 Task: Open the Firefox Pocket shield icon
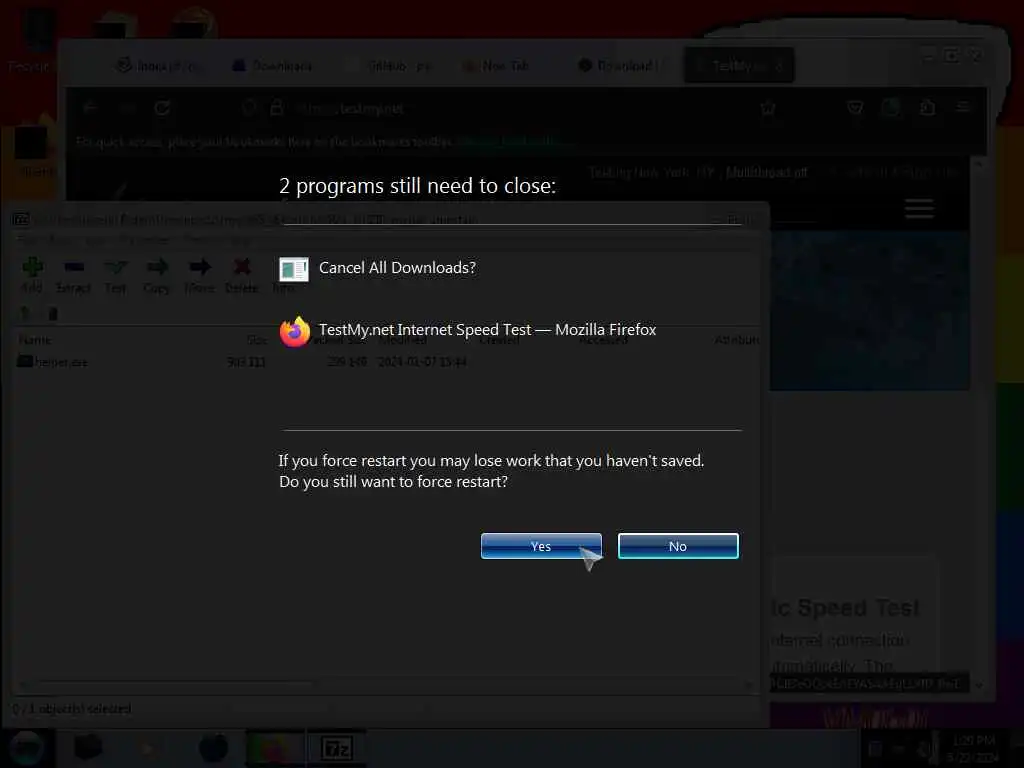(x=855, y=108)
